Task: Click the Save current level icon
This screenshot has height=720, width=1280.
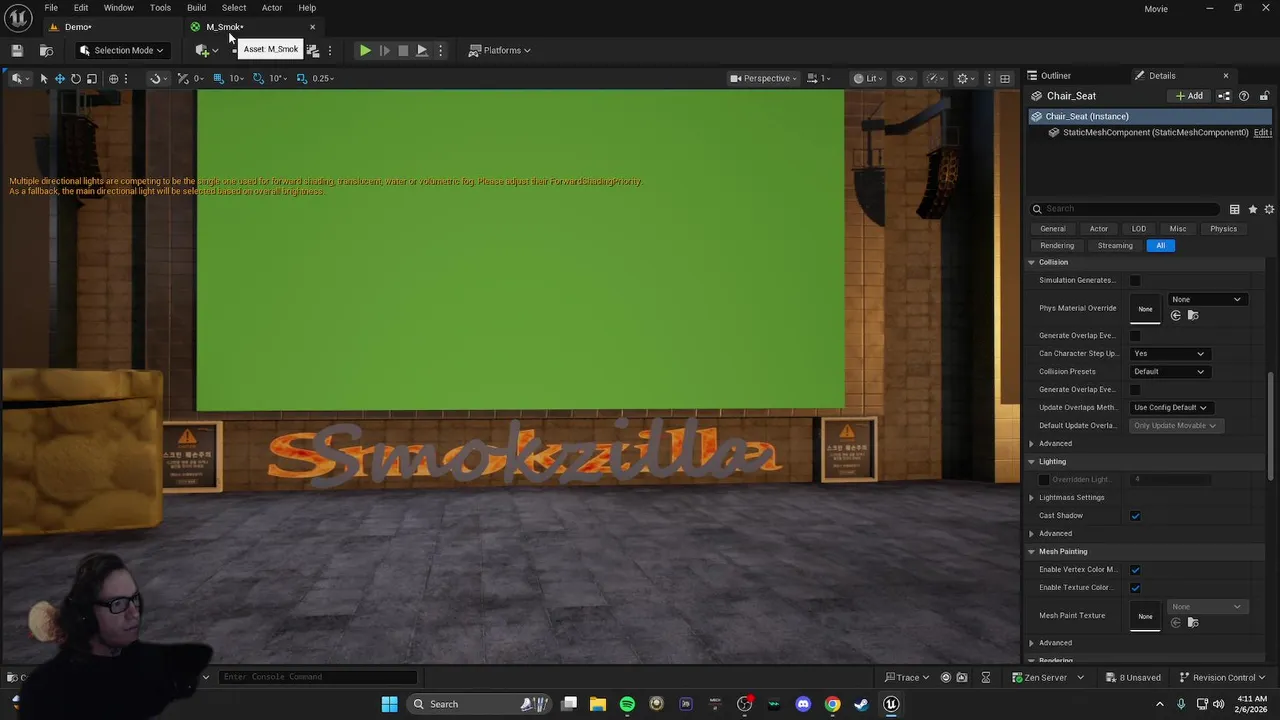Action: point(17,50)
